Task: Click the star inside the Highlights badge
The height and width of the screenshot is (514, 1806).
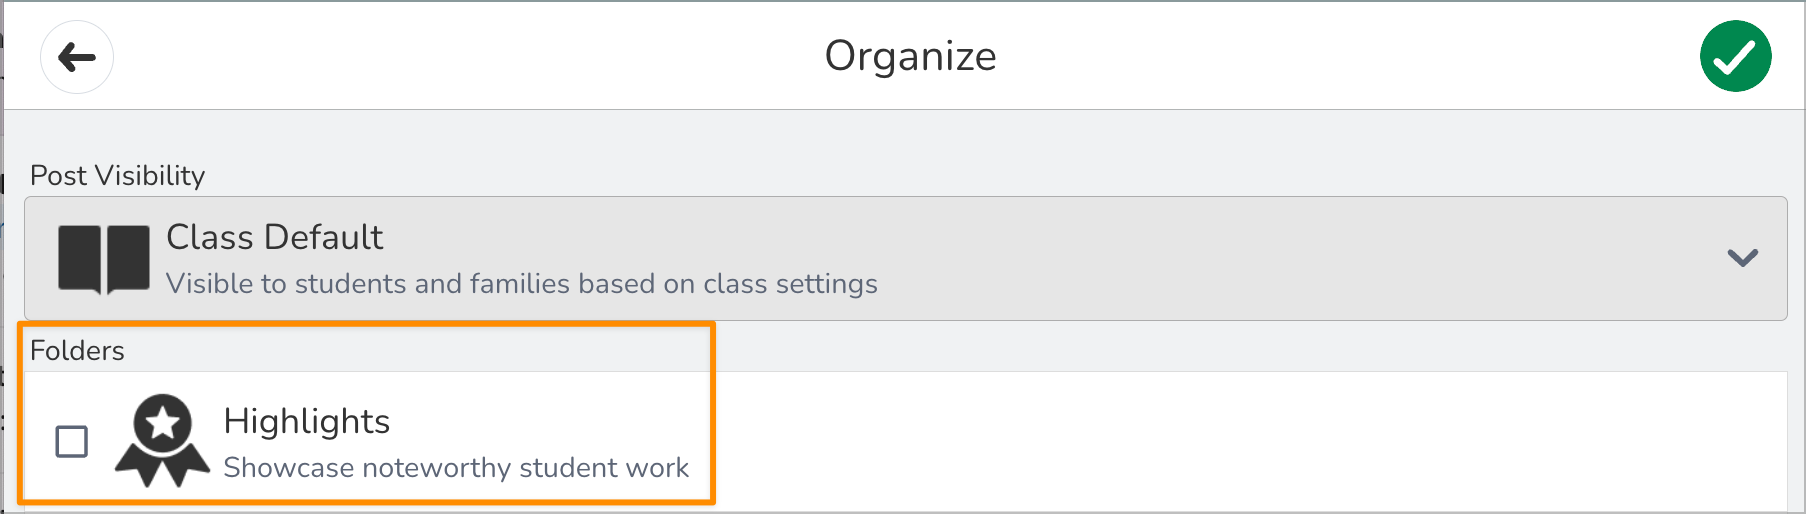Action: pyautogui.click(x=162, y=424)
